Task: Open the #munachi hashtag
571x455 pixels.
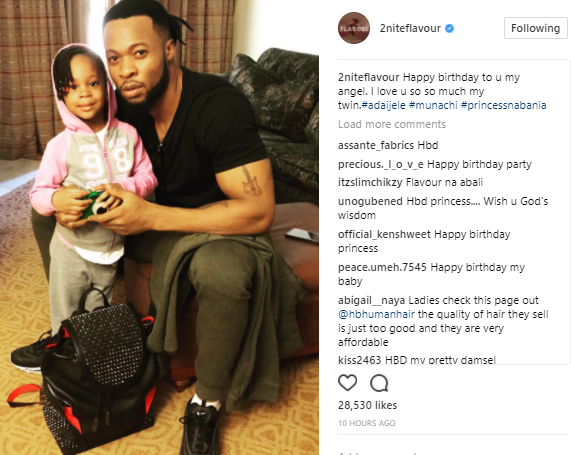Action: tap(433, 105)
